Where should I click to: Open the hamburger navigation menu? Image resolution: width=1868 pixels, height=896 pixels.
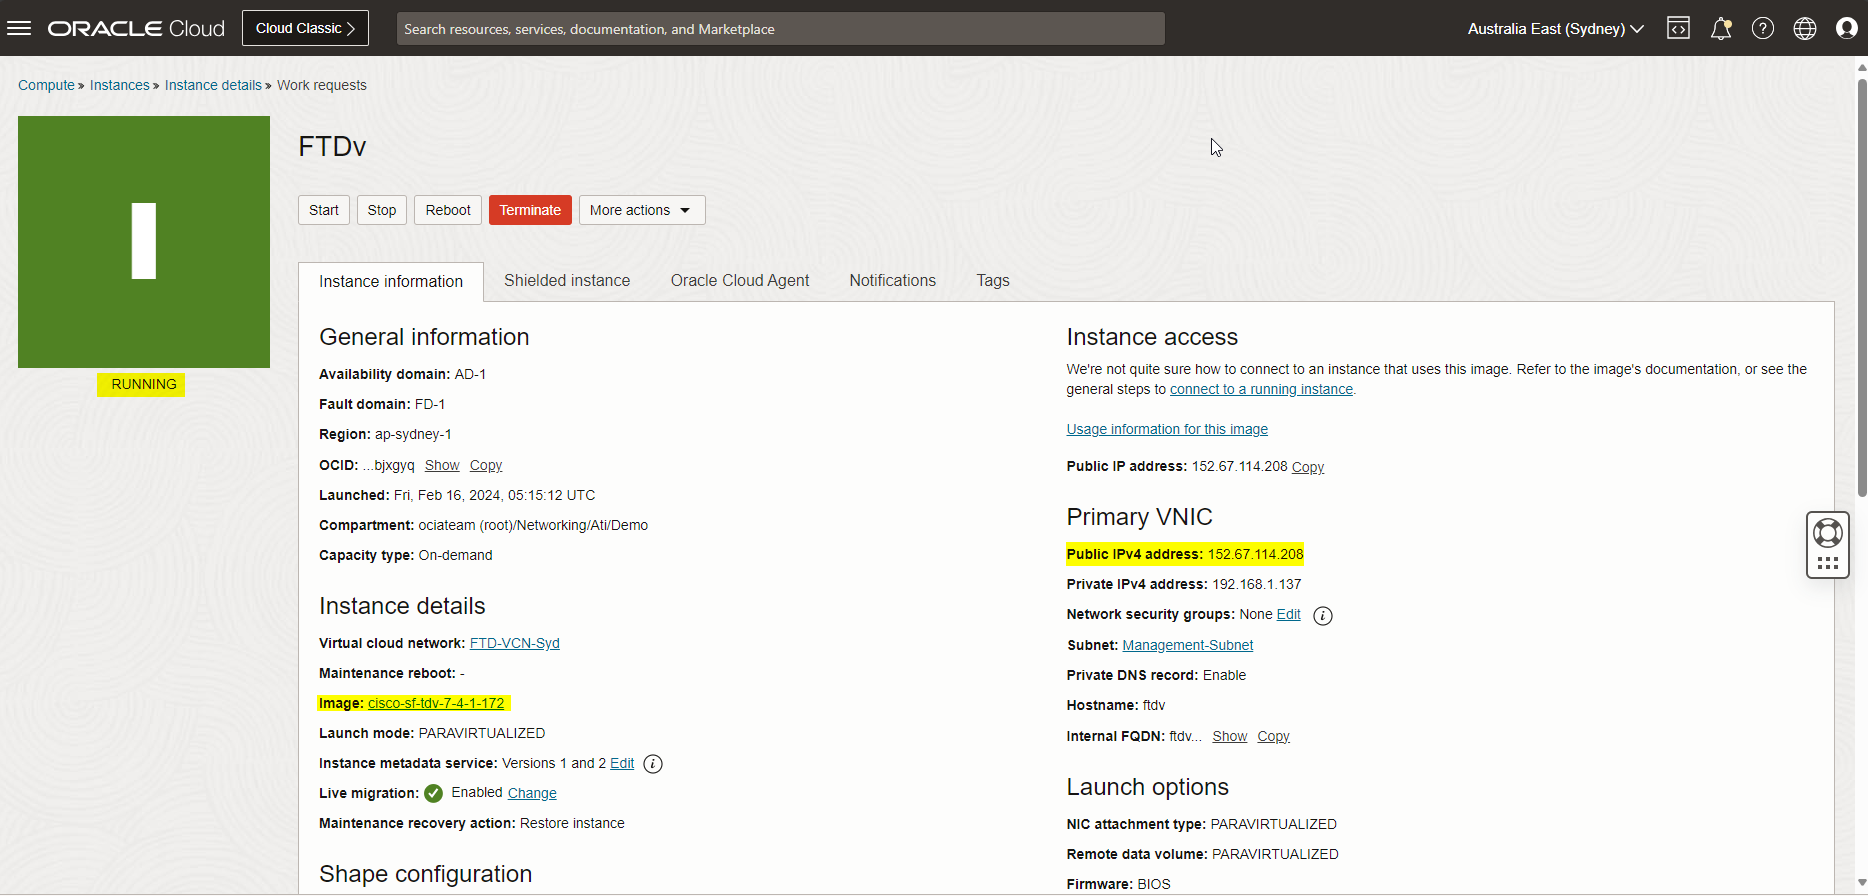19,28
